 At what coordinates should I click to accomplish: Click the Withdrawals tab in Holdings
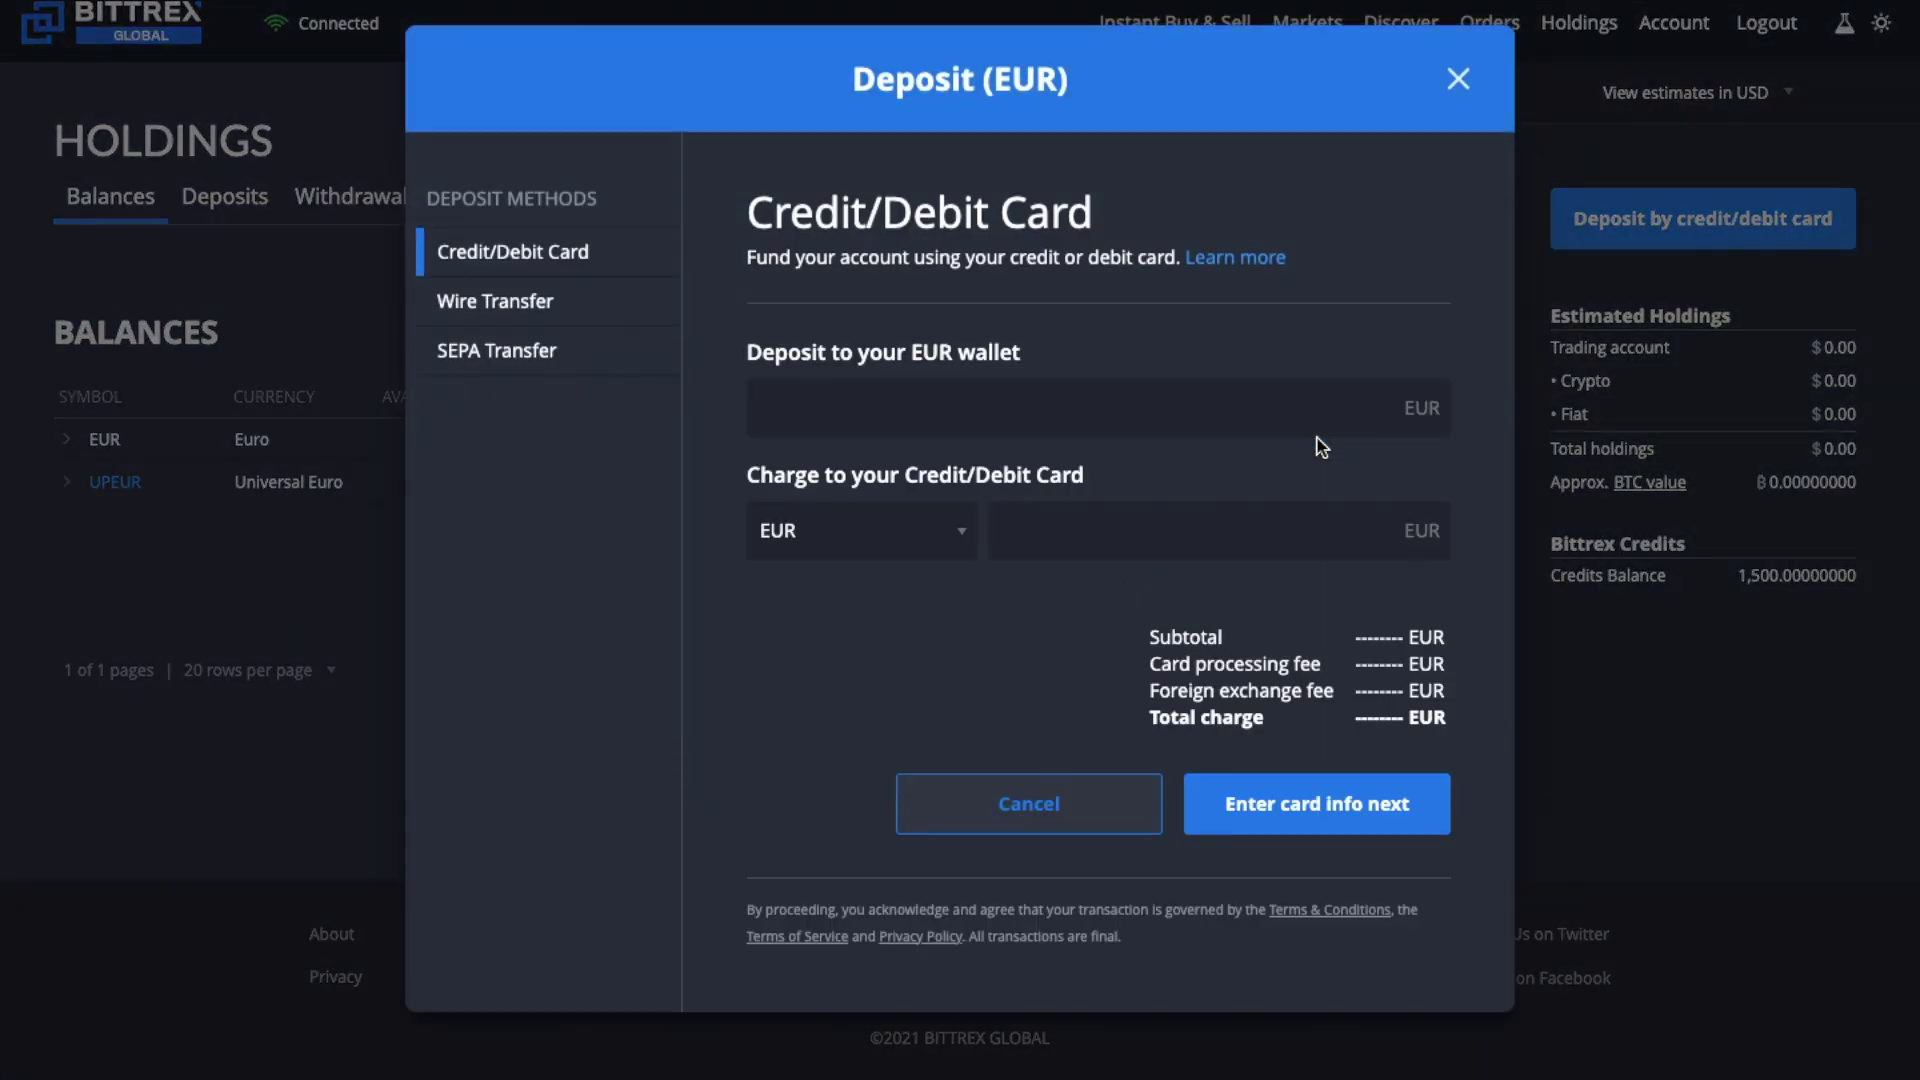(349, 196)
